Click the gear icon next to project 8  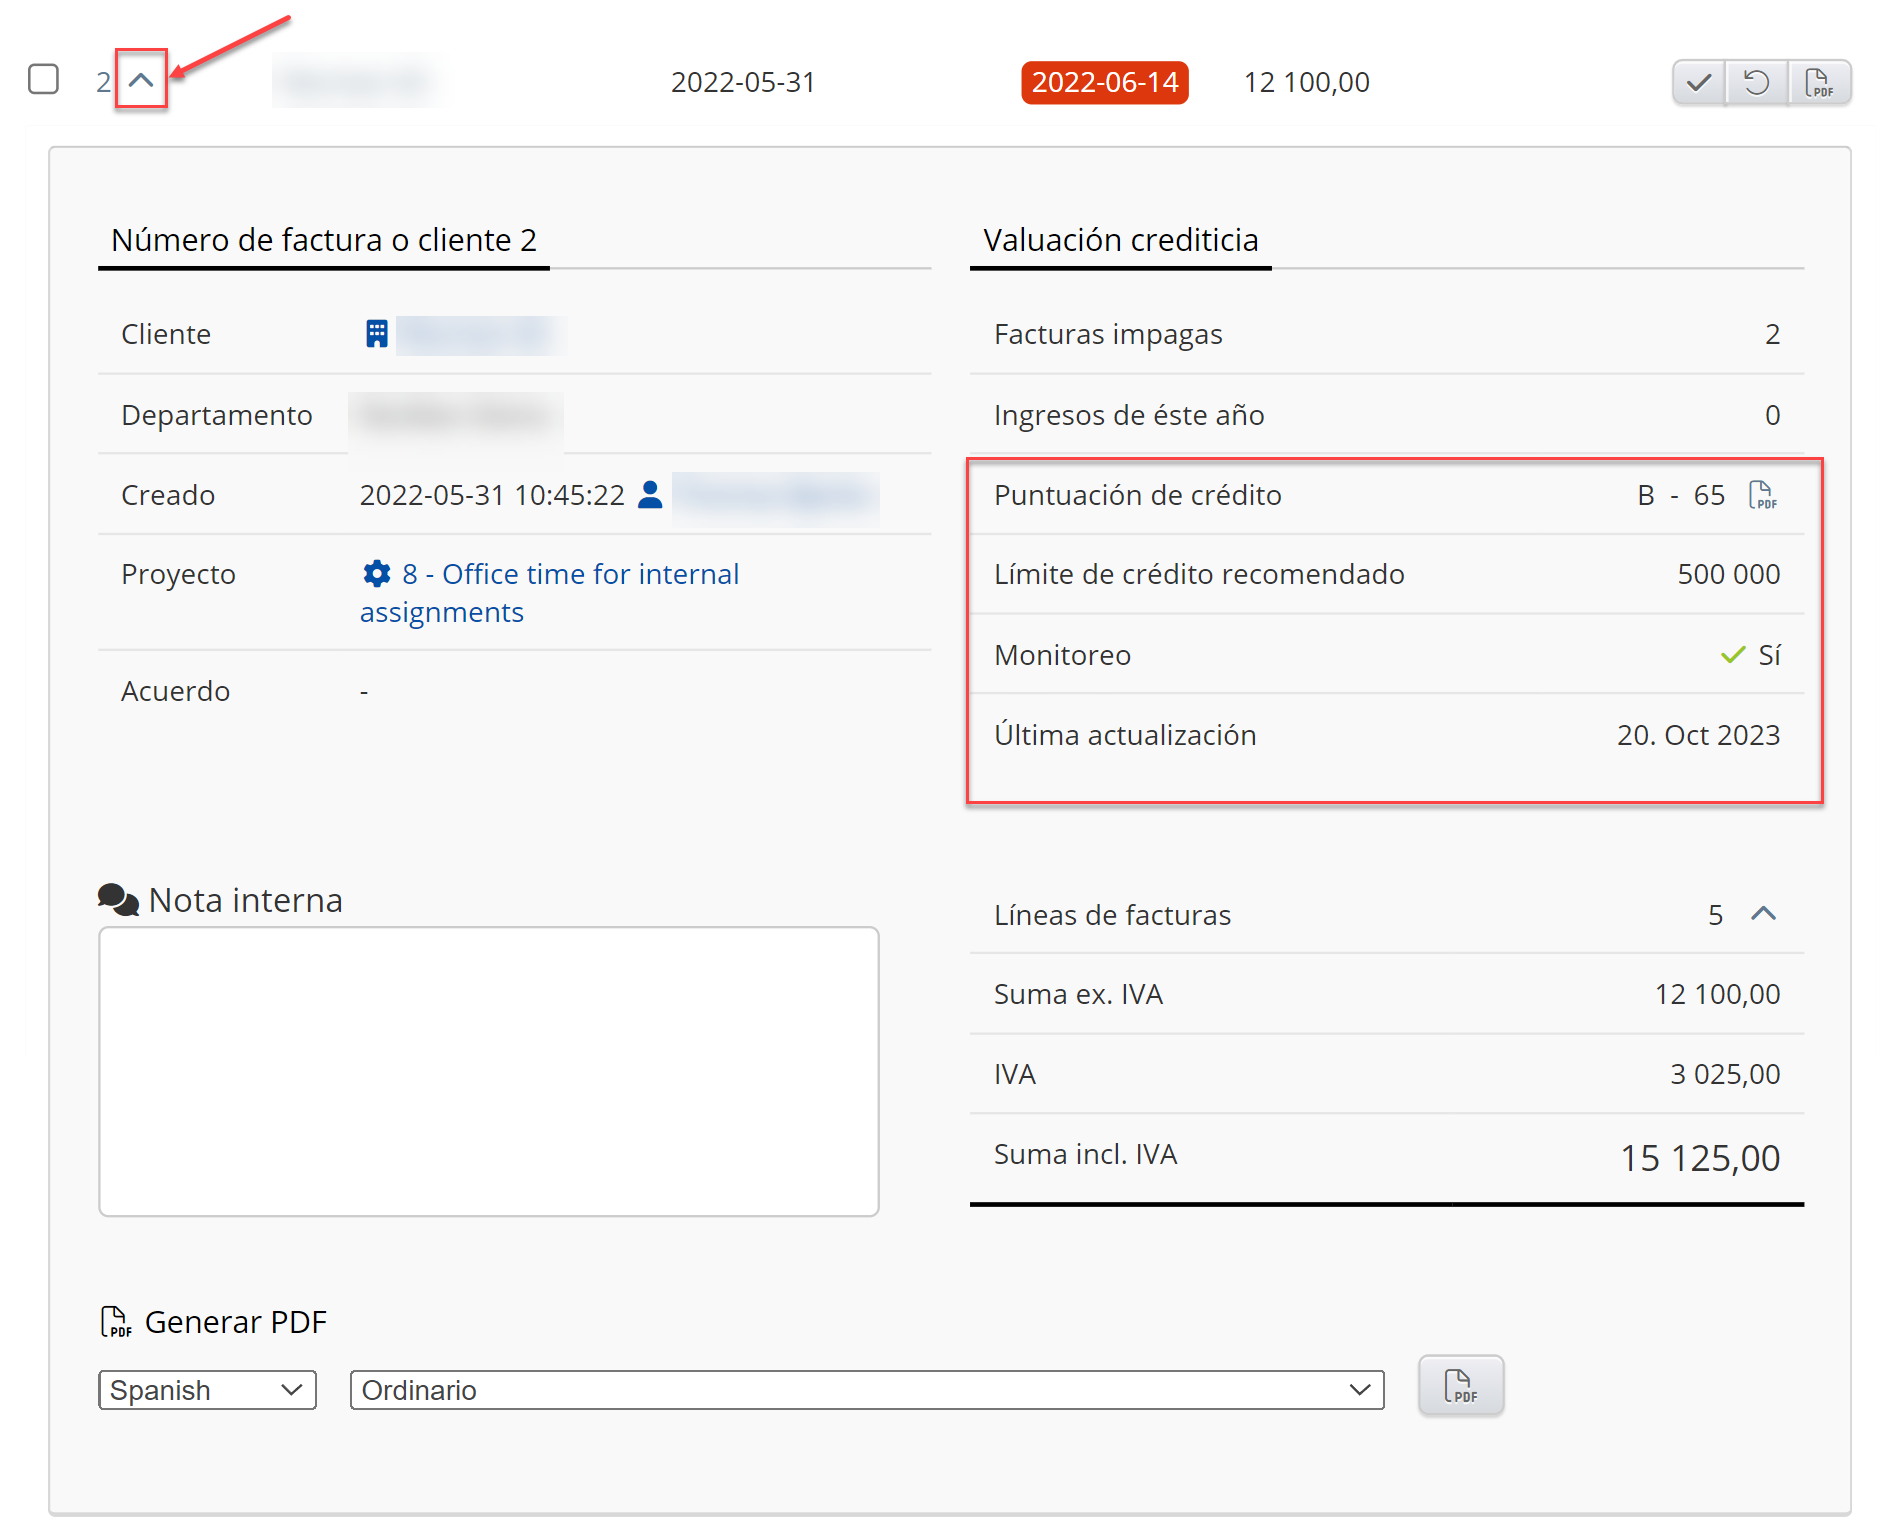pyautogui.click(x=376, y=574)
